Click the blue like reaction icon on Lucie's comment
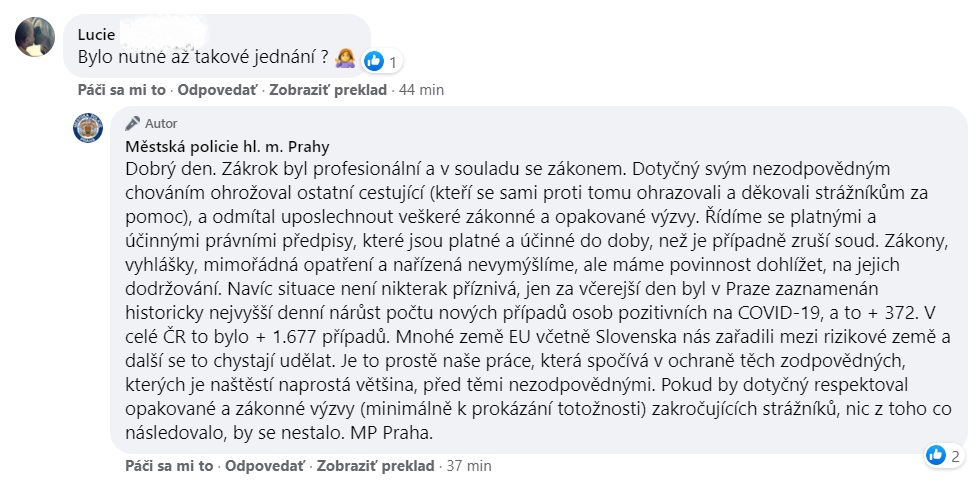The width and height of the screenshot is (978, 482). point(374,60)
